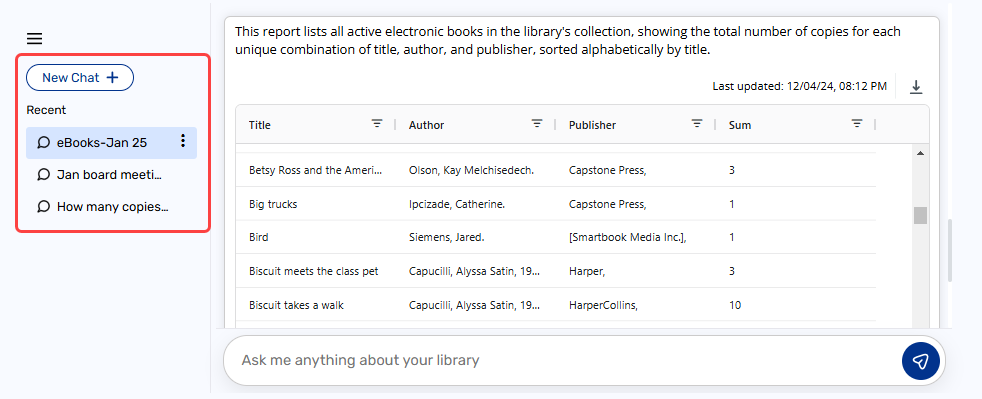Select the eBooks-Jan 25 recent chat
The height and width of the screenshot is (399, 982).
[x=111, y=143]
